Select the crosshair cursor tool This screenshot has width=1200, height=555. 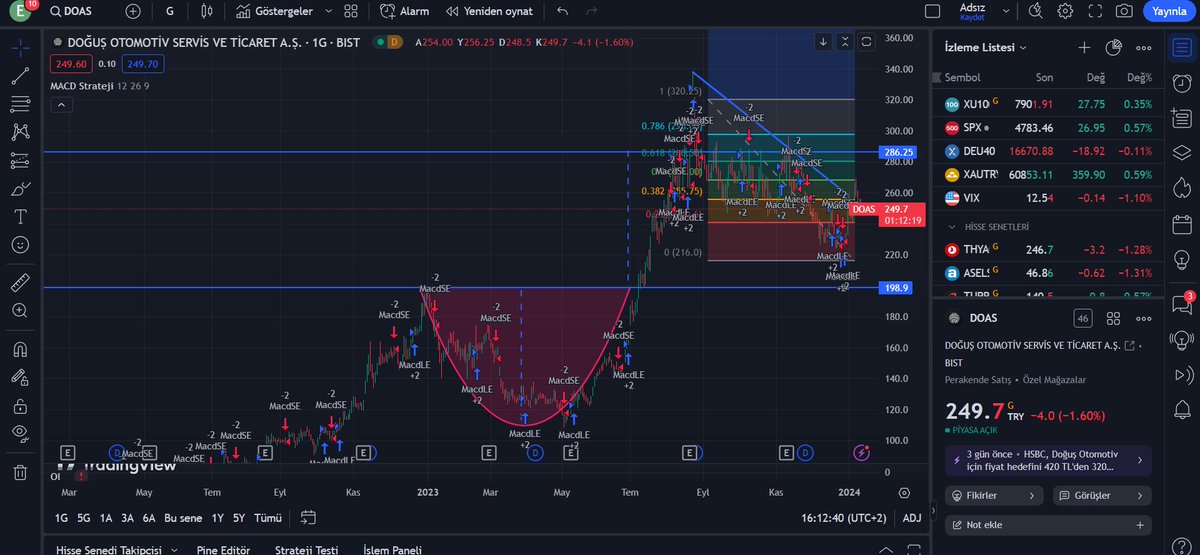click(20, 47)
